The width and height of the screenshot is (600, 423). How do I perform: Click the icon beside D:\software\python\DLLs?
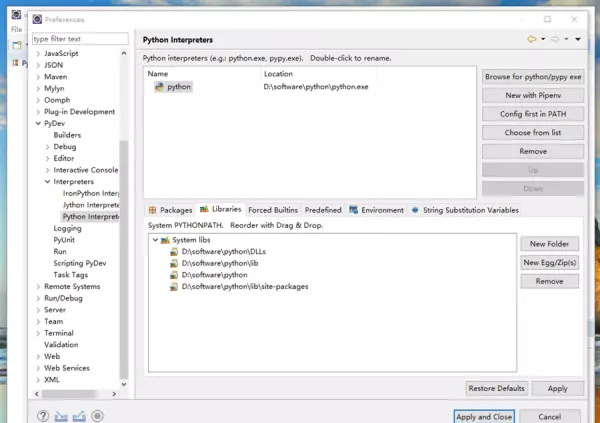(x=174, y=252)
